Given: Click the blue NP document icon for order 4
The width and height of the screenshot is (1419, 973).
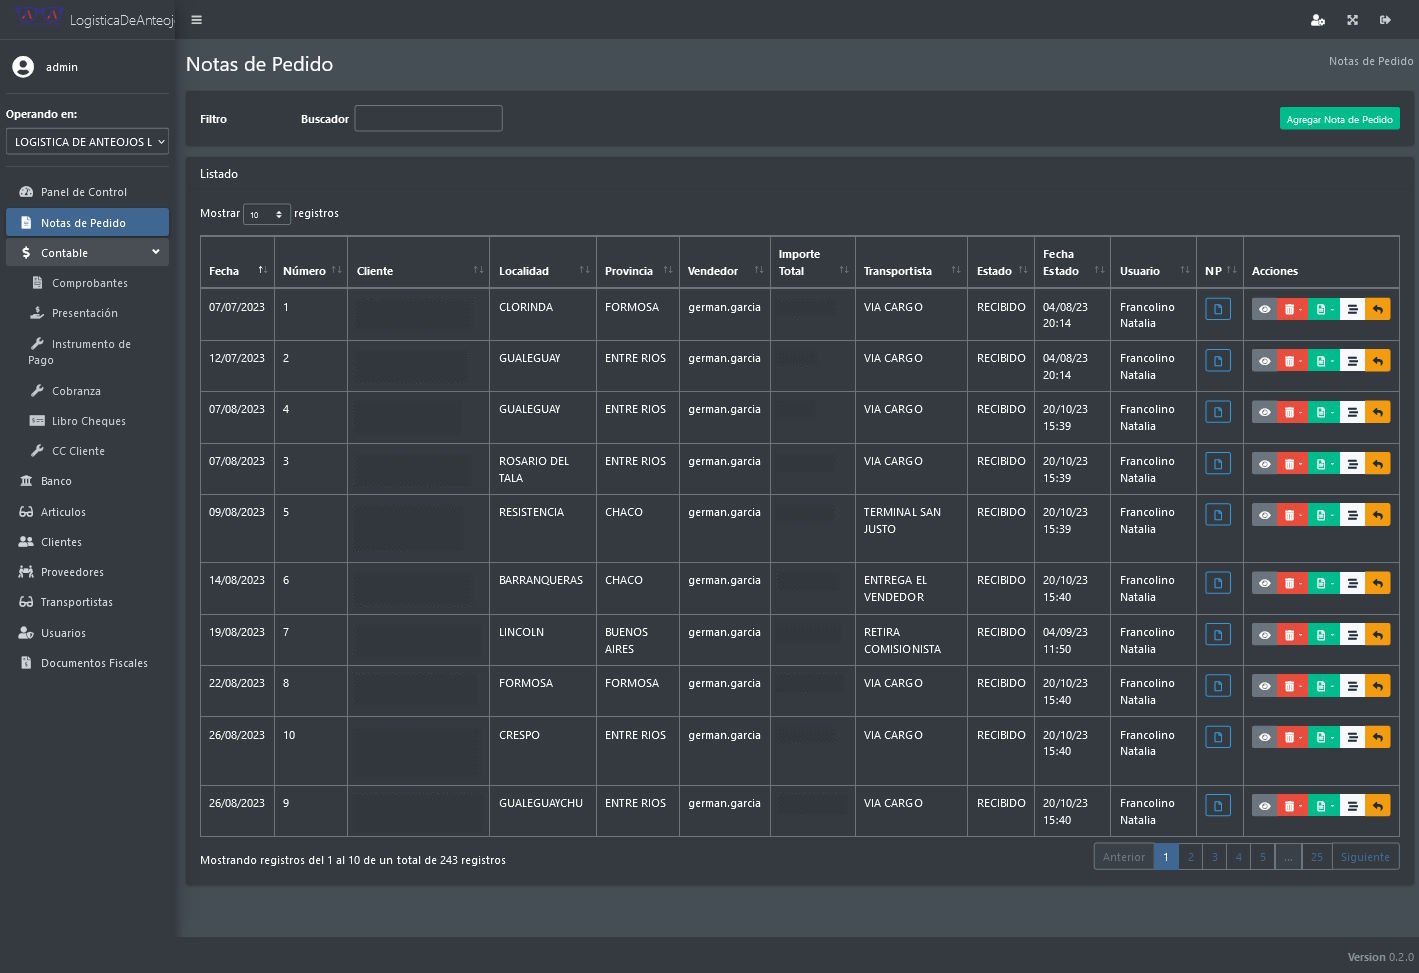Looking at the screenshot, I should [x=1217, y=412].
